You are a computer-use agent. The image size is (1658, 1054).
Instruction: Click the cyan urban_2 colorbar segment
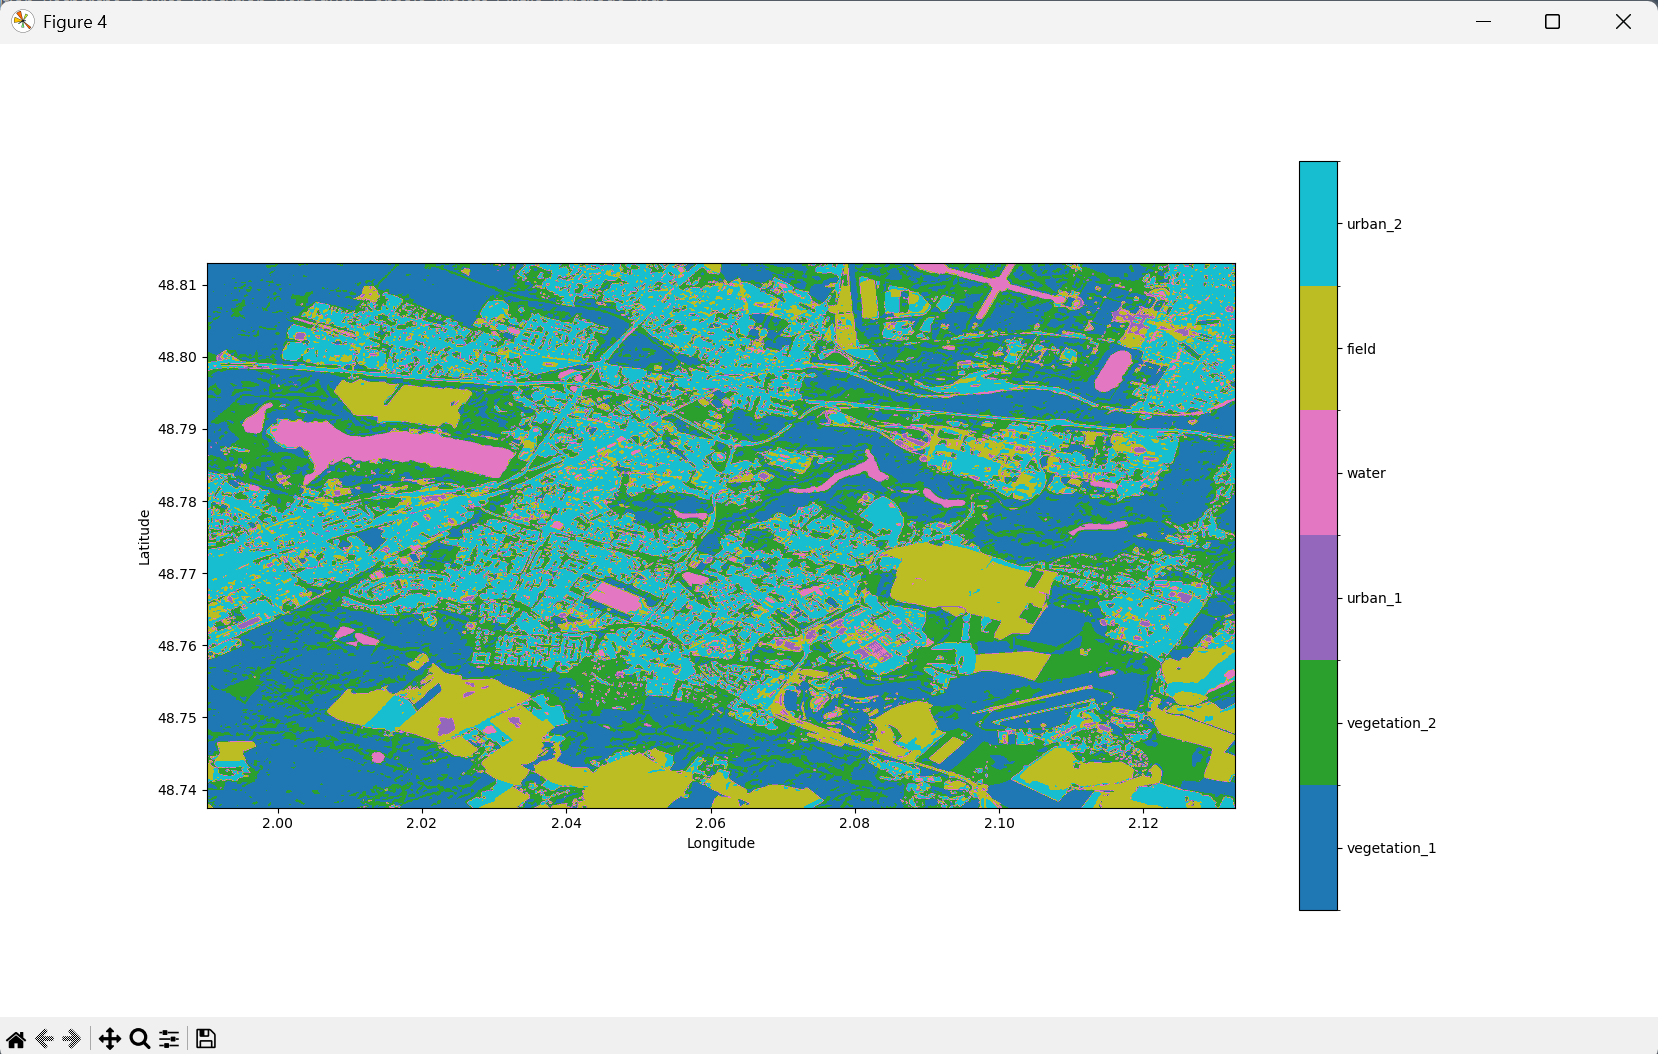click(1318, 224)
